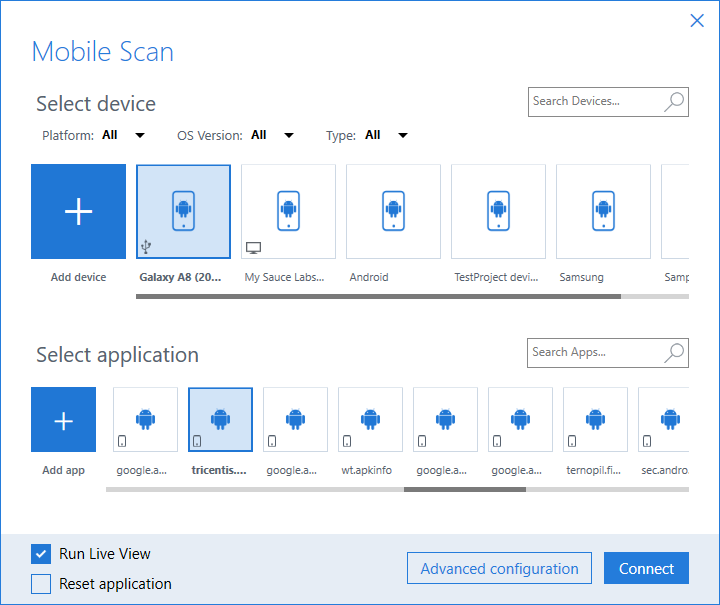Choose the TestProject device tile

click(498, 211)
